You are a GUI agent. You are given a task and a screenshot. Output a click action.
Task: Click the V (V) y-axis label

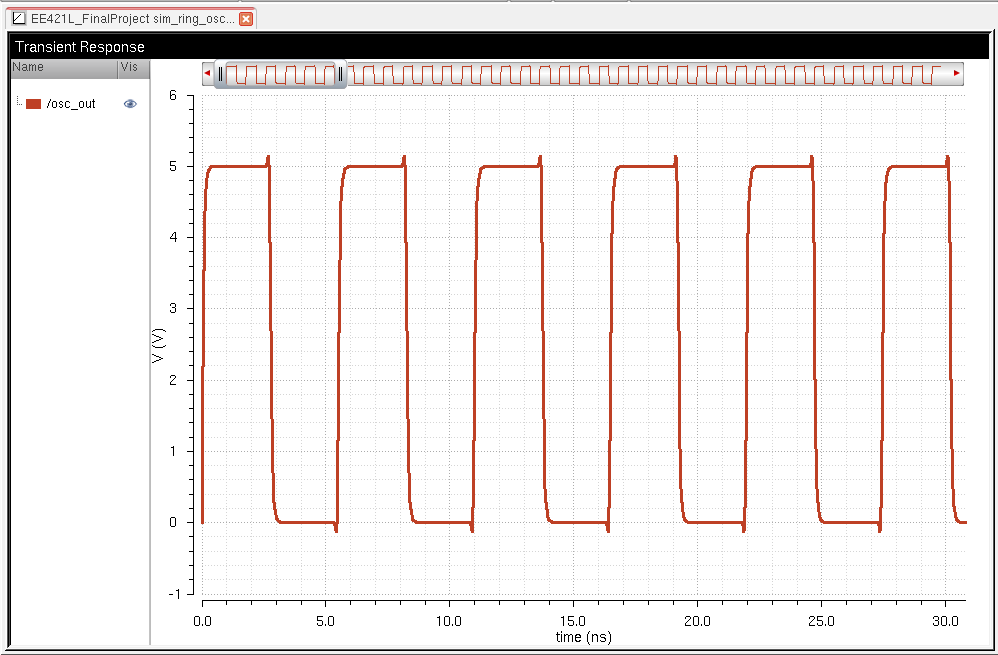[157, 344]
